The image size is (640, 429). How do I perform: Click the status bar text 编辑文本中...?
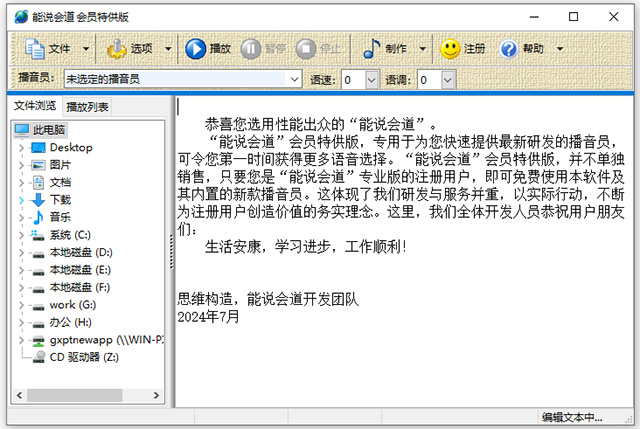click(572, 417)
